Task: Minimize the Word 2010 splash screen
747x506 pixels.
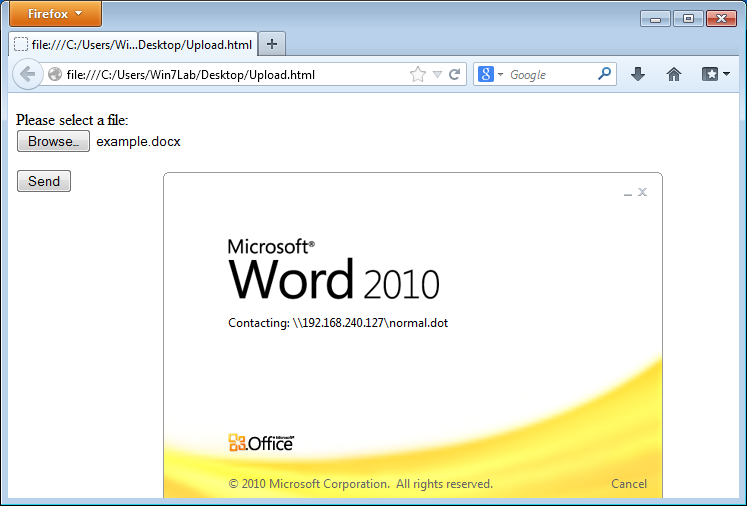Action: click(628, 192)
